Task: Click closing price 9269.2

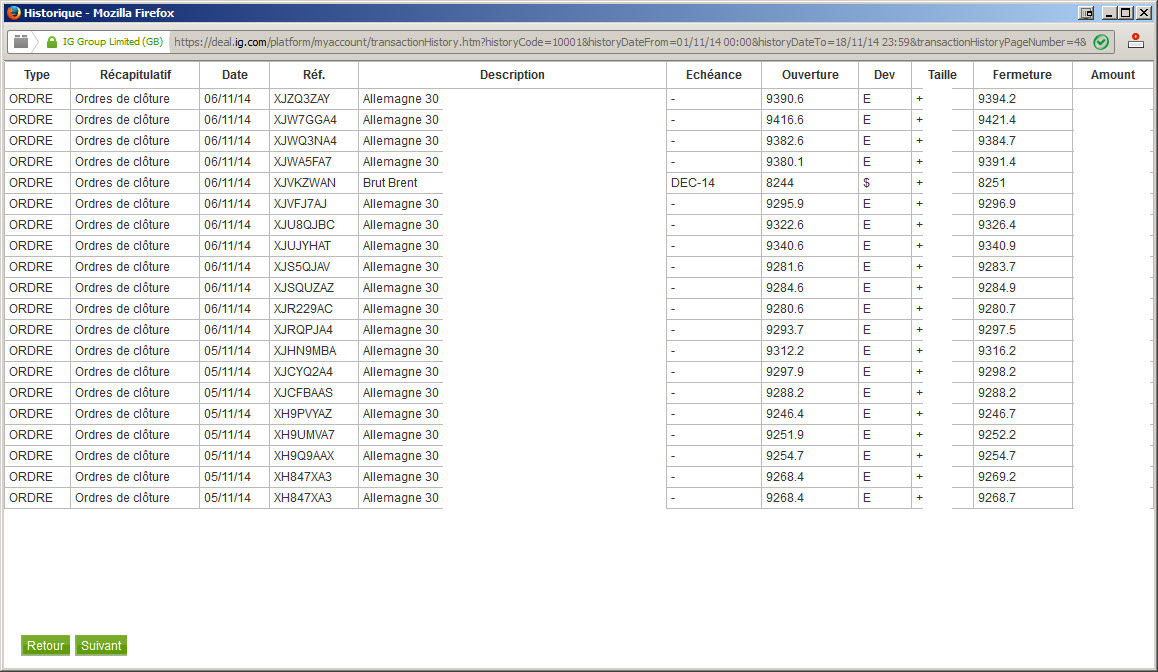Action: pos(997,477)
